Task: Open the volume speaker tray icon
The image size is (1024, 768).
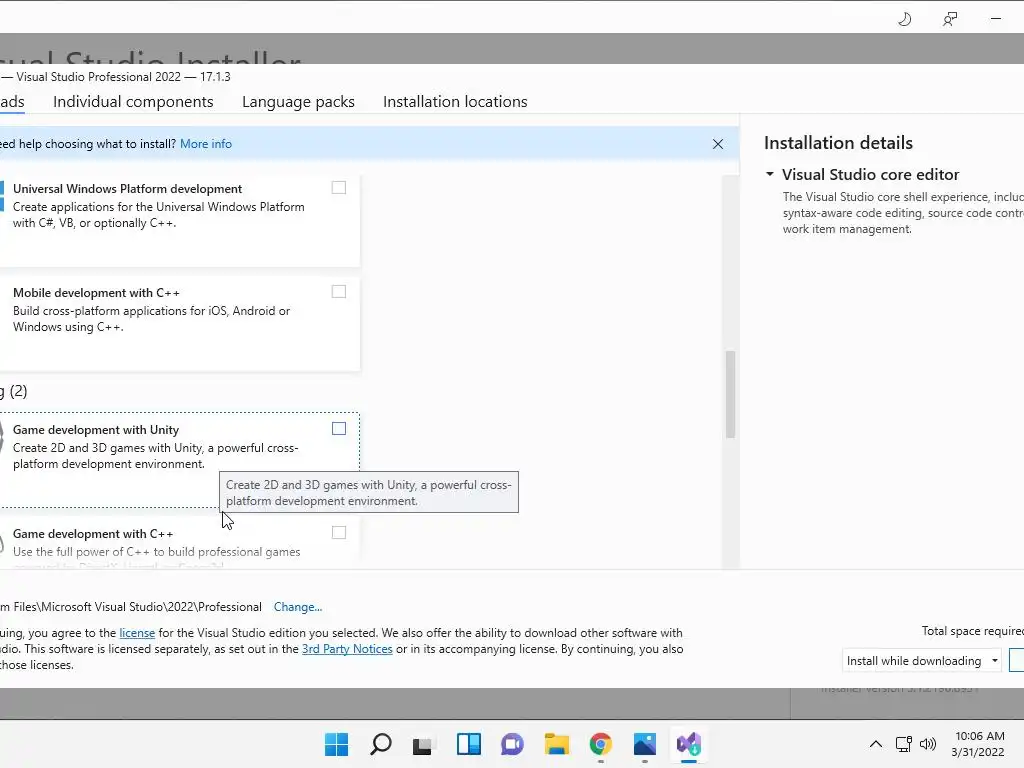Action: tap(927, 744)
